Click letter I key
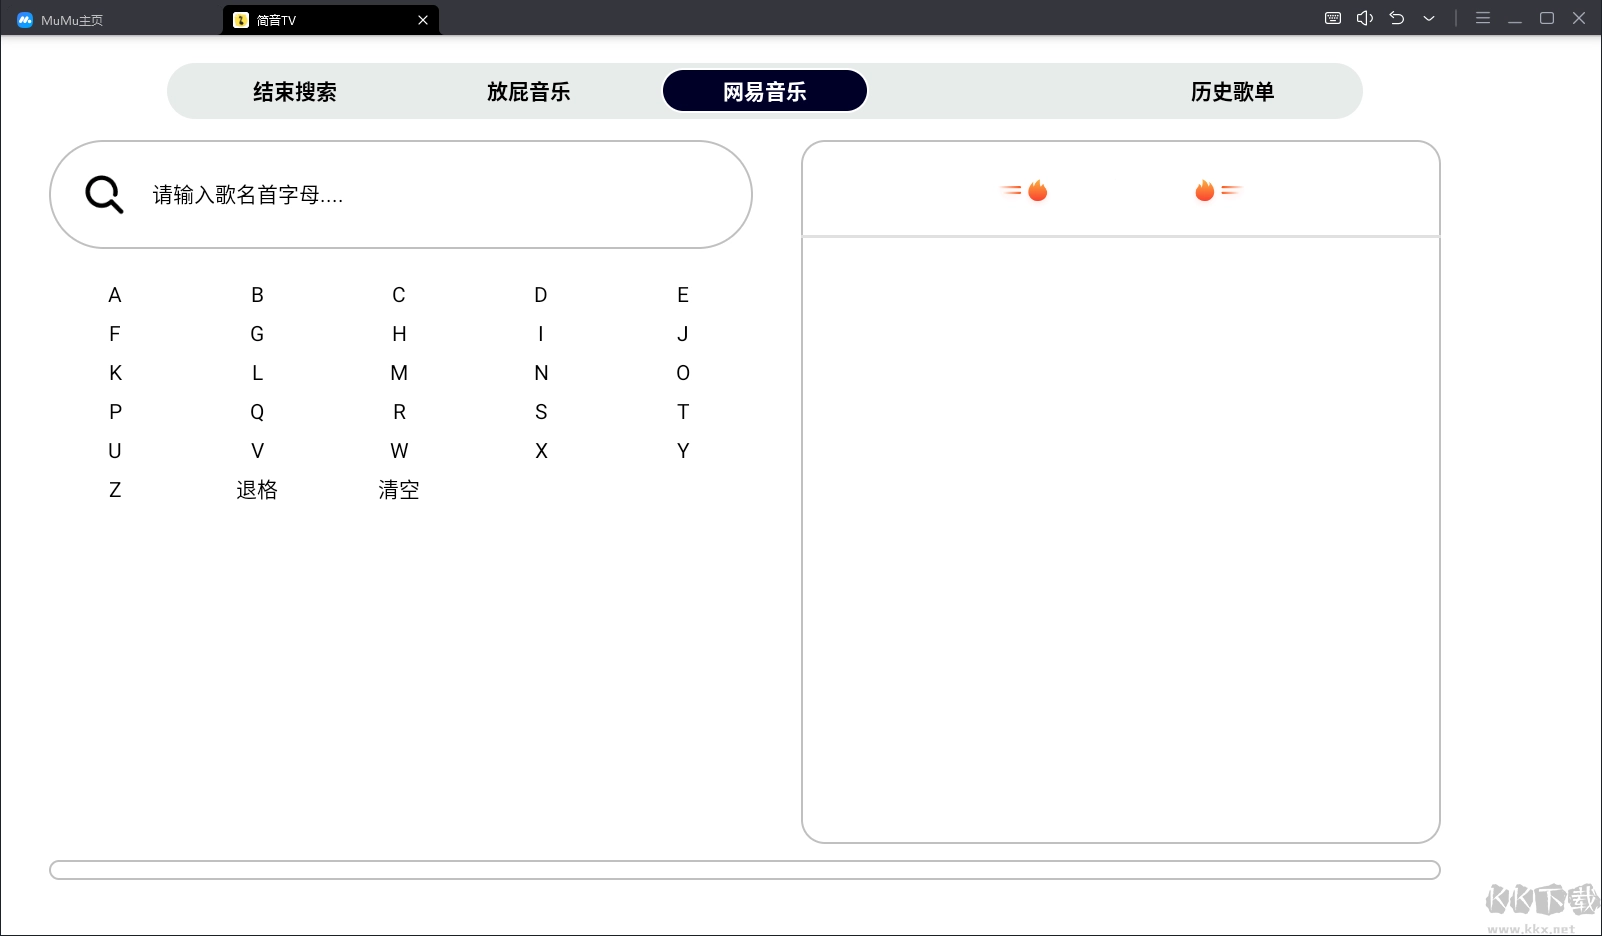The image size is (1602, 936). click(541, 334)
